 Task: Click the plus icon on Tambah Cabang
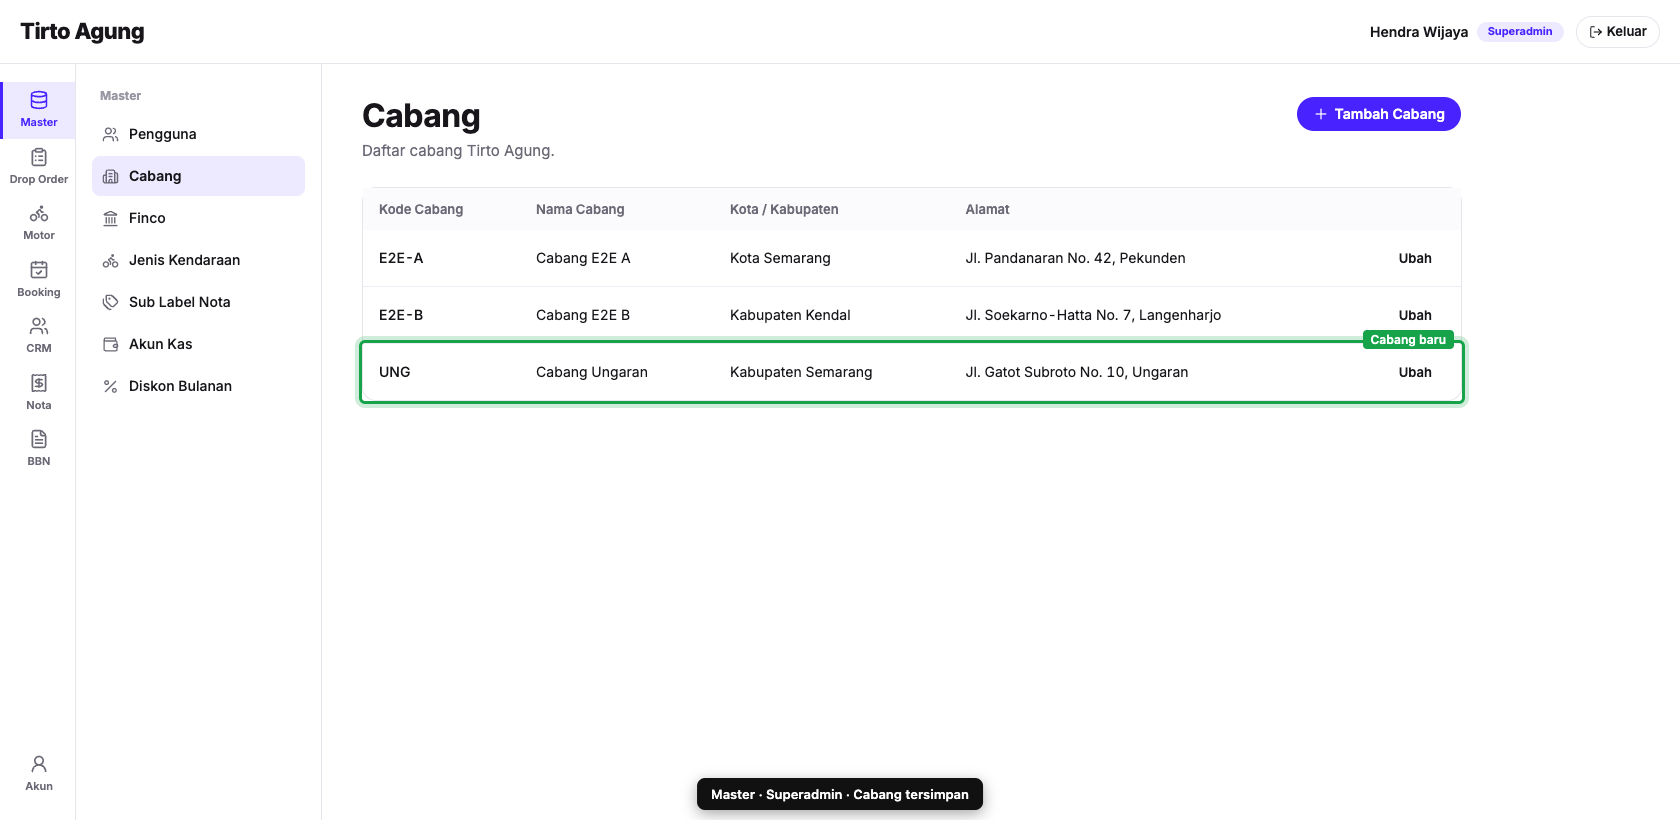tap(1321, 114)
